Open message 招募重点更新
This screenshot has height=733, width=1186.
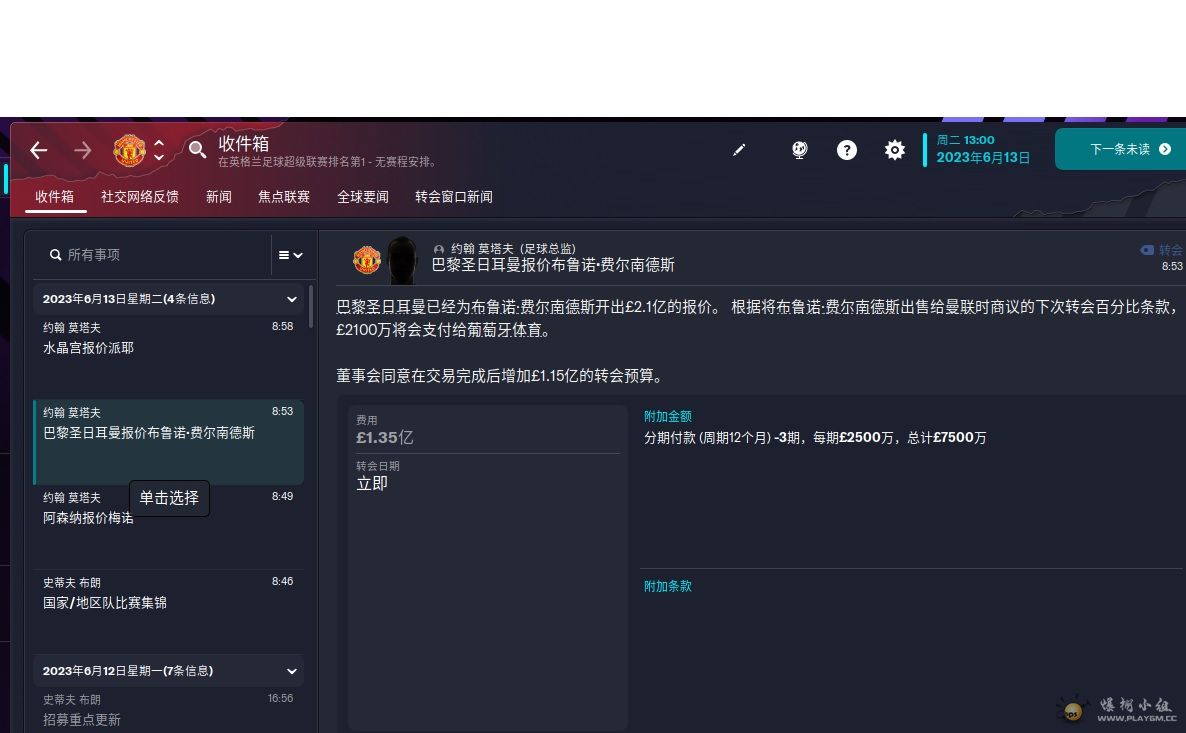[169, 710]
